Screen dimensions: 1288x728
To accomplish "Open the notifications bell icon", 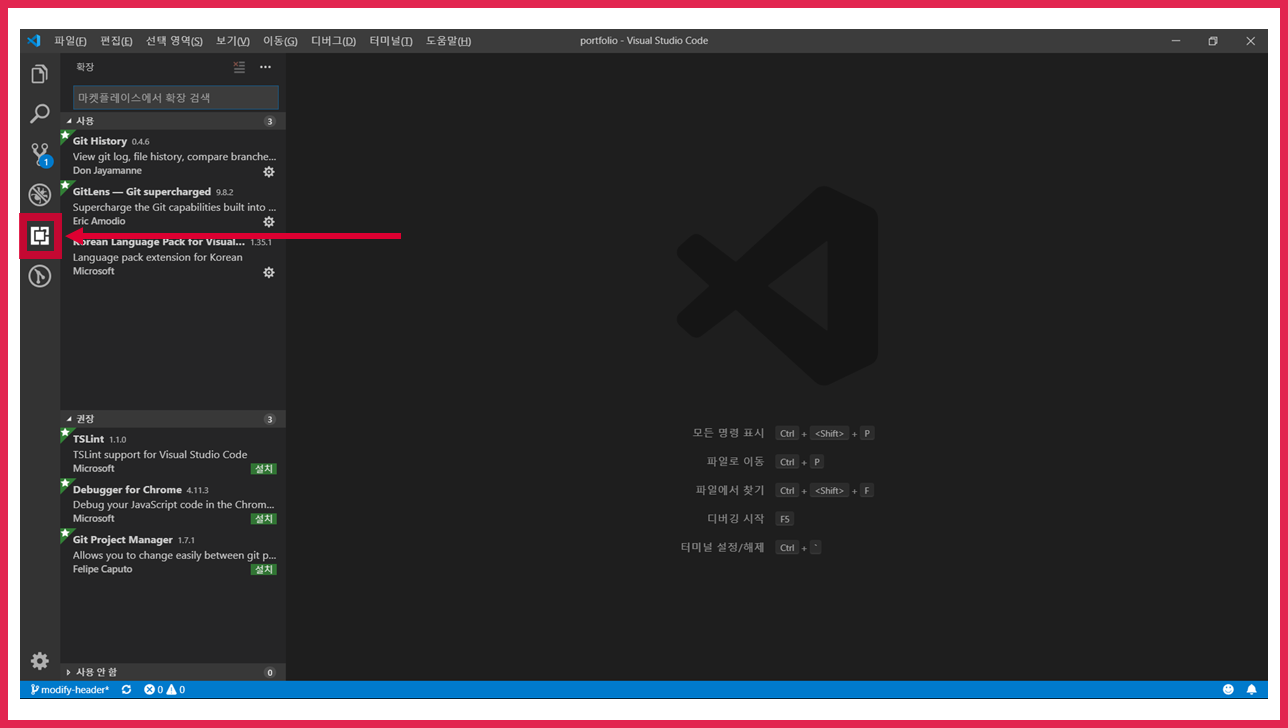I will pyautogui.click(x=1251, y=690).
